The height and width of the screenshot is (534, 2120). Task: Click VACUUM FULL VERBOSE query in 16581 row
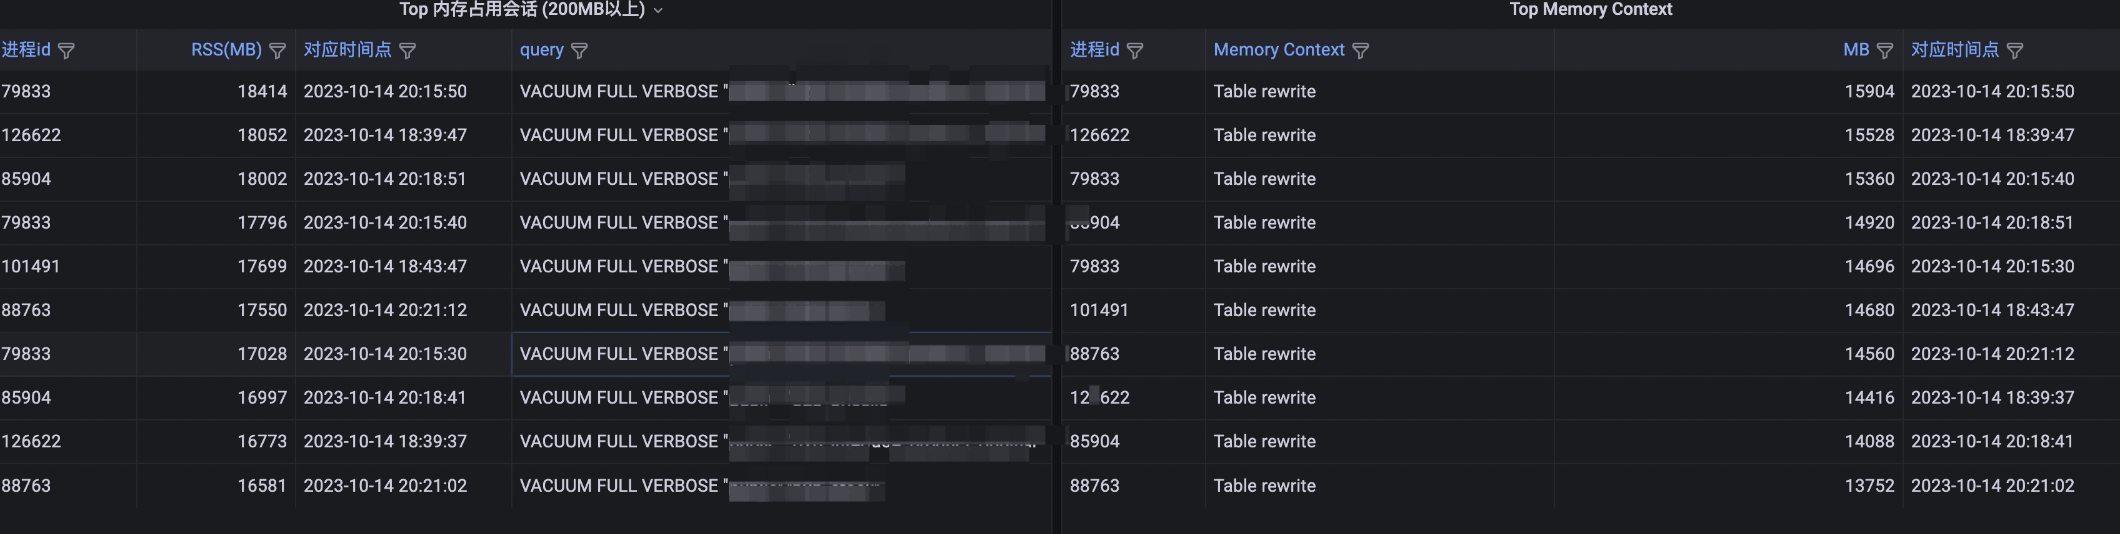[782, 486]
